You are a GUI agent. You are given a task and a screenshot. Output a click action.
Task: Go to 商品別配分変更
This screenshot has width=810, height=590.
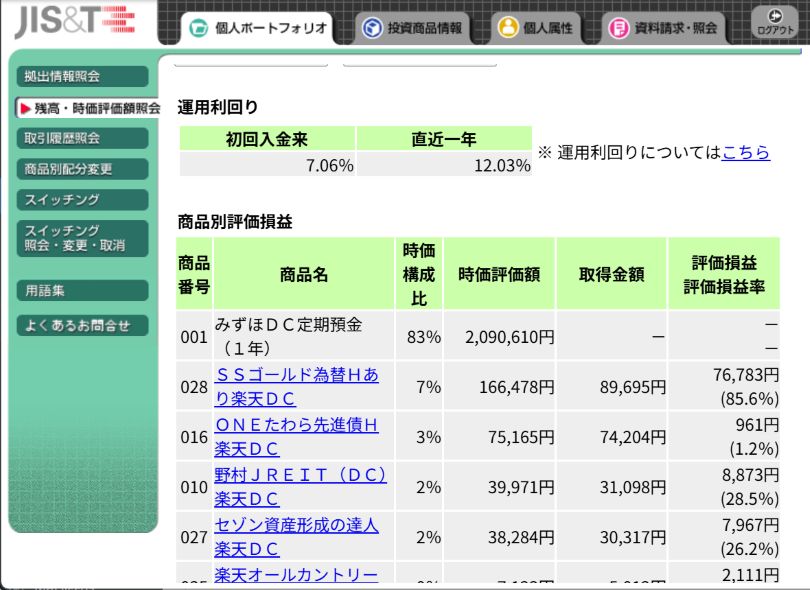coord(82,169)
